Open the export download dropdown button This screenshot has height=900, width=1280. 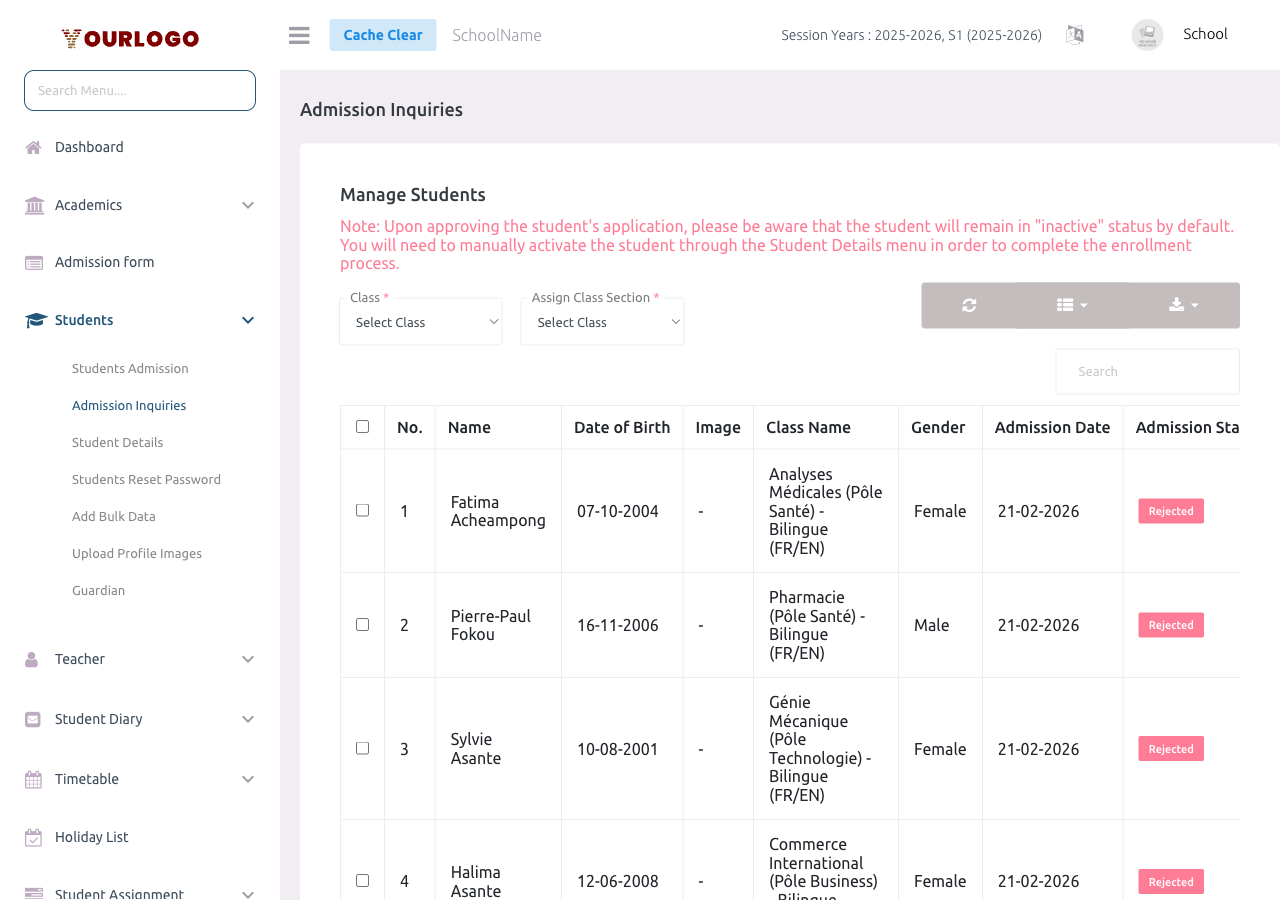click(x=1182, y=305)
